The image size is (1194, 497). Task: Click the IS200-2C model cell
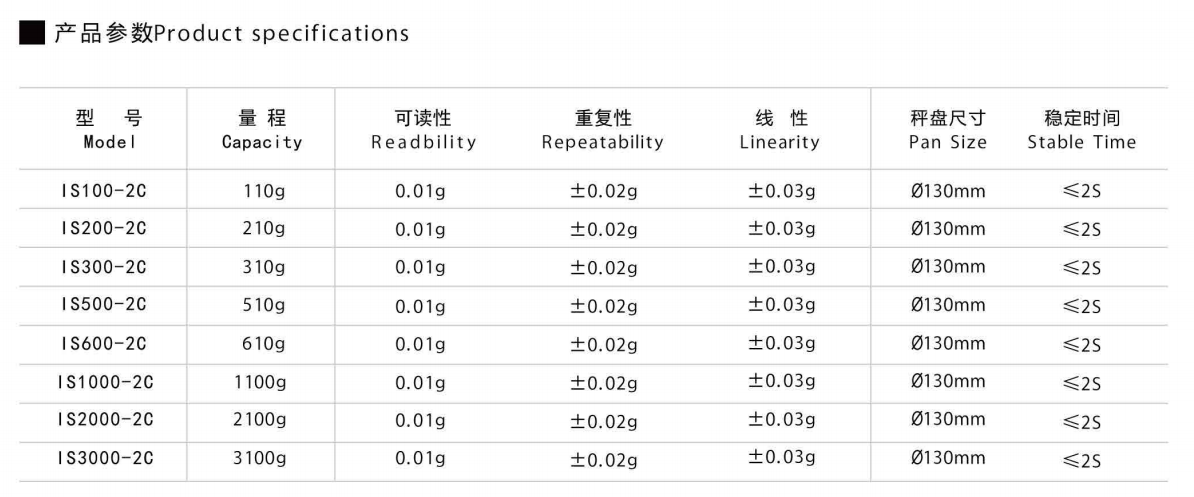103,228
